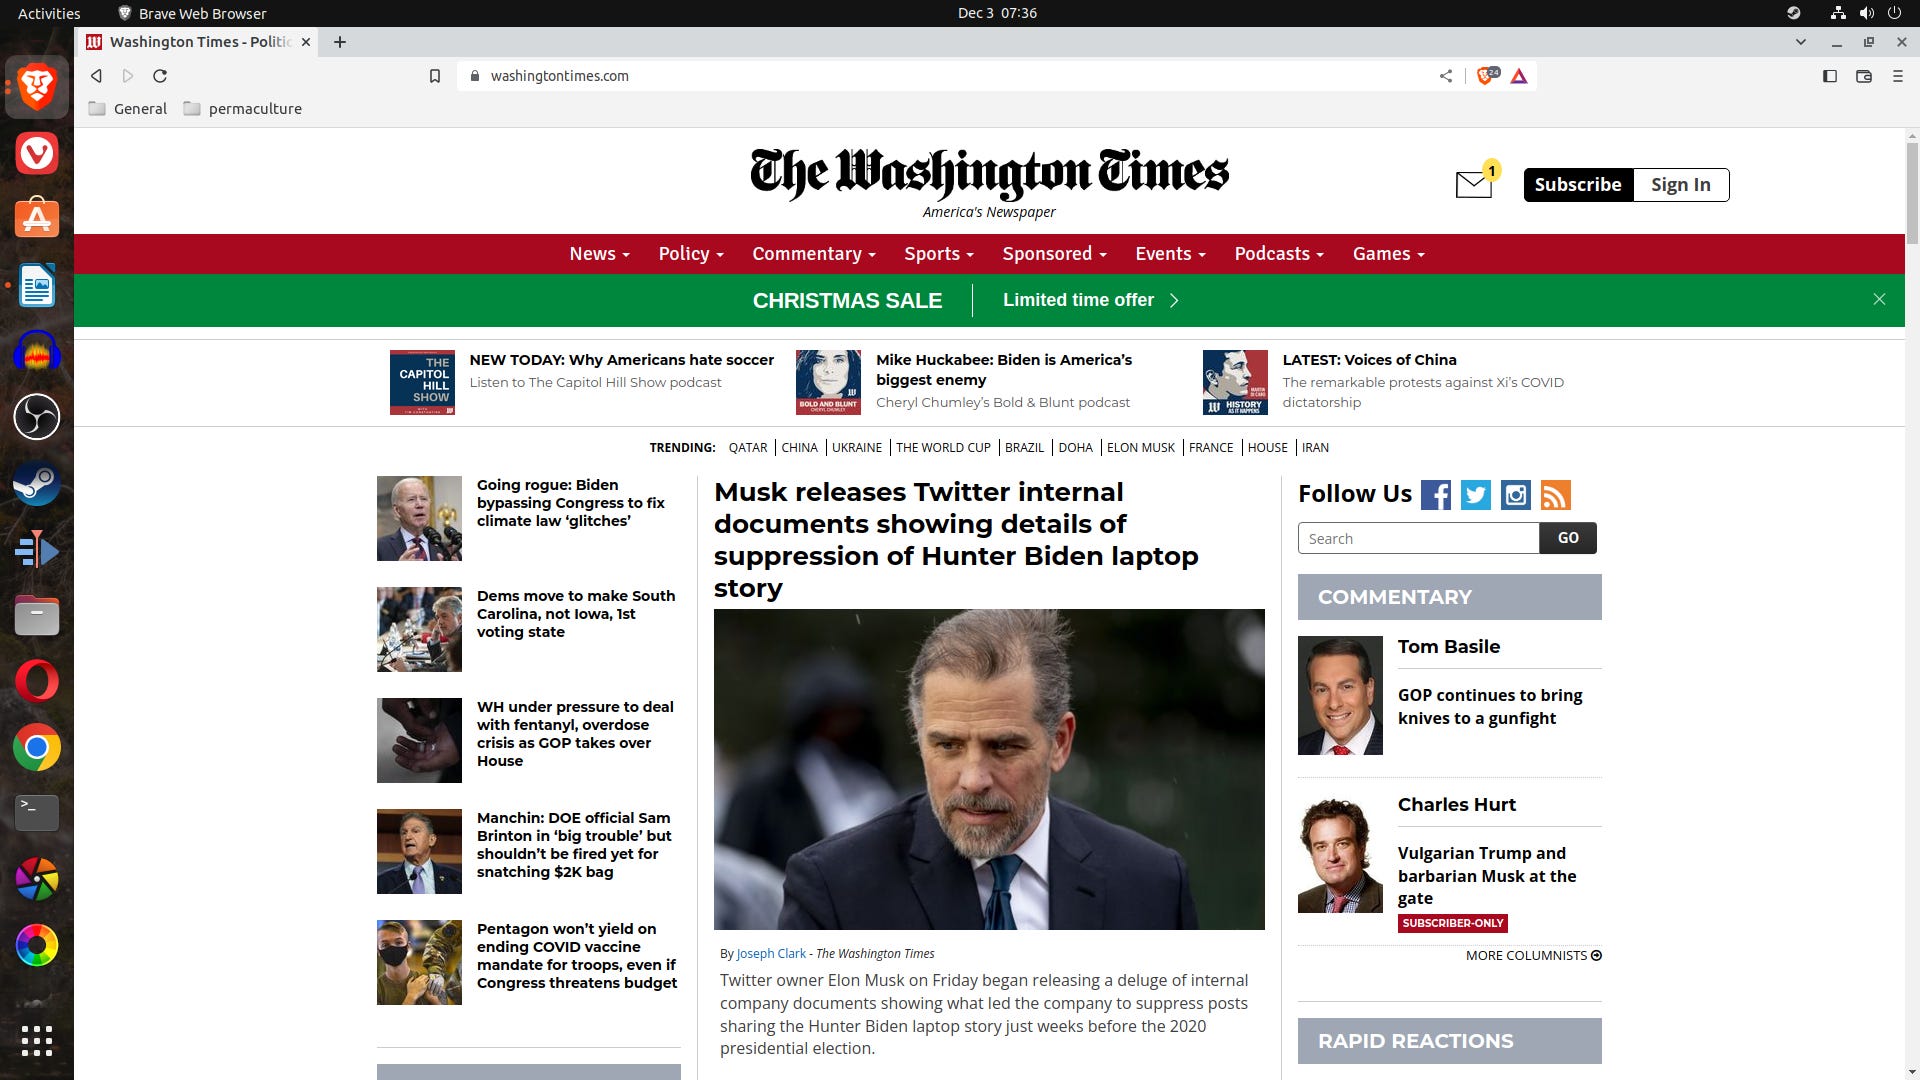This screenshot has width=1920, height=1080.
Task: Click the Brave Shields lion icon
Action: tap(1486, 76)
